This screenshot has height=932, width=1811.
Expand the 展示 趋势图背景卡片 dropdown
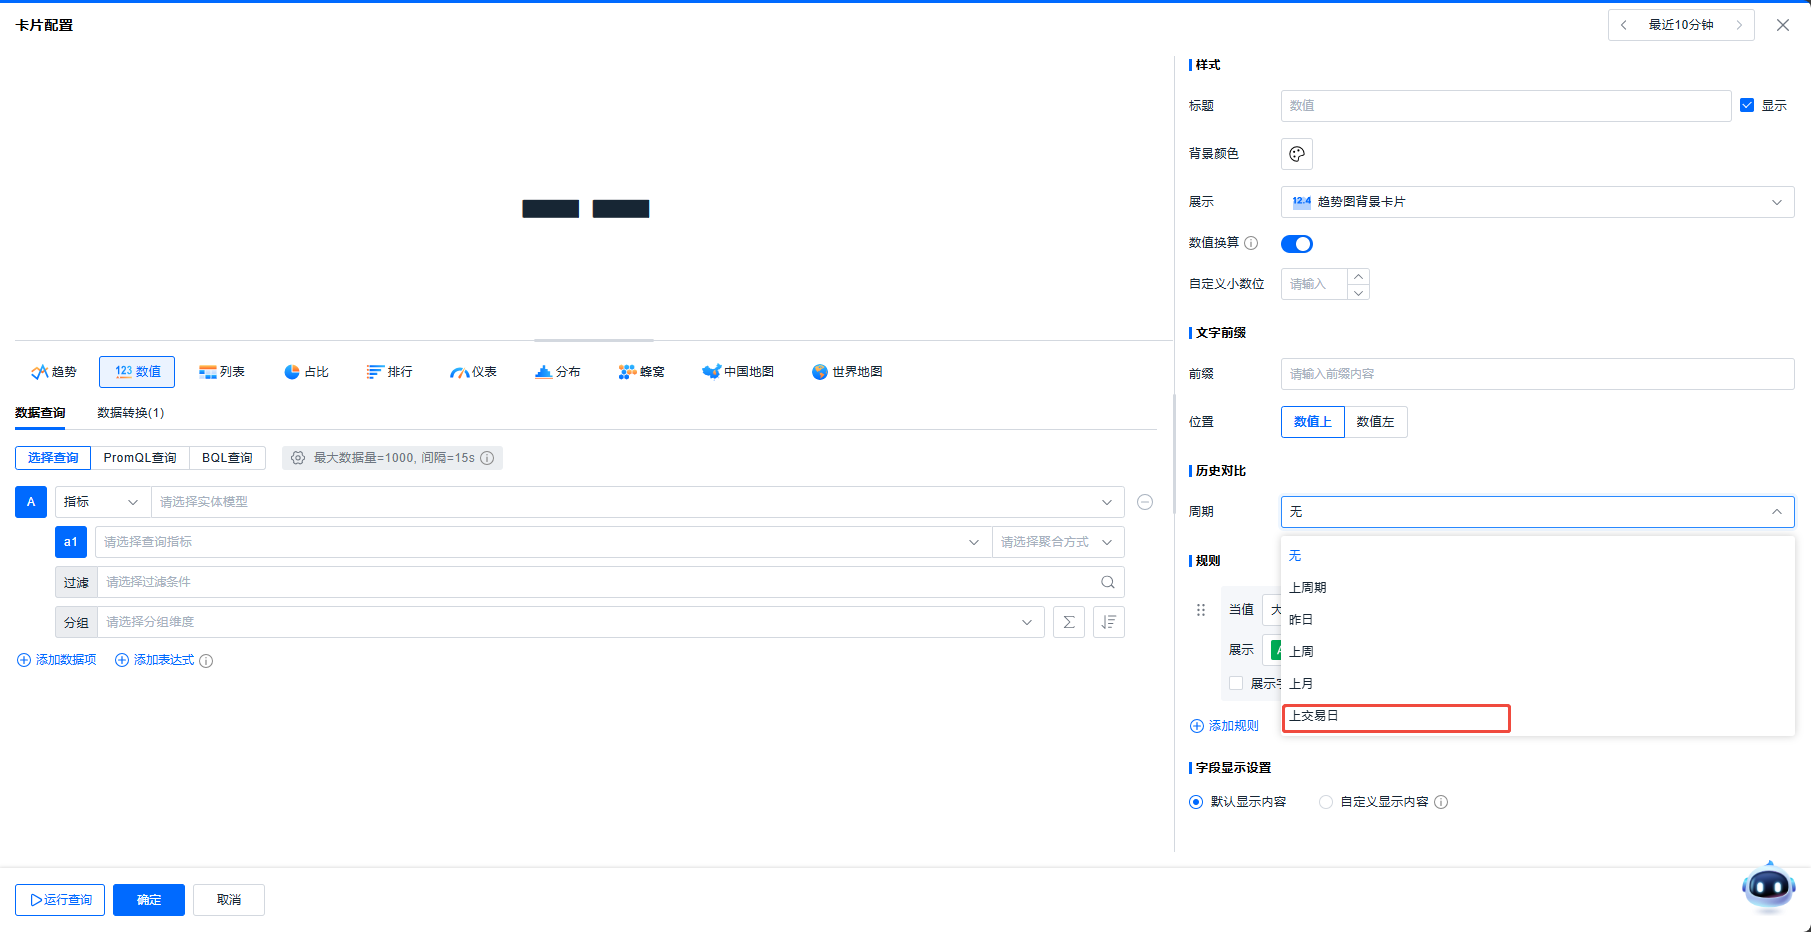click(x=1536, y=202)
